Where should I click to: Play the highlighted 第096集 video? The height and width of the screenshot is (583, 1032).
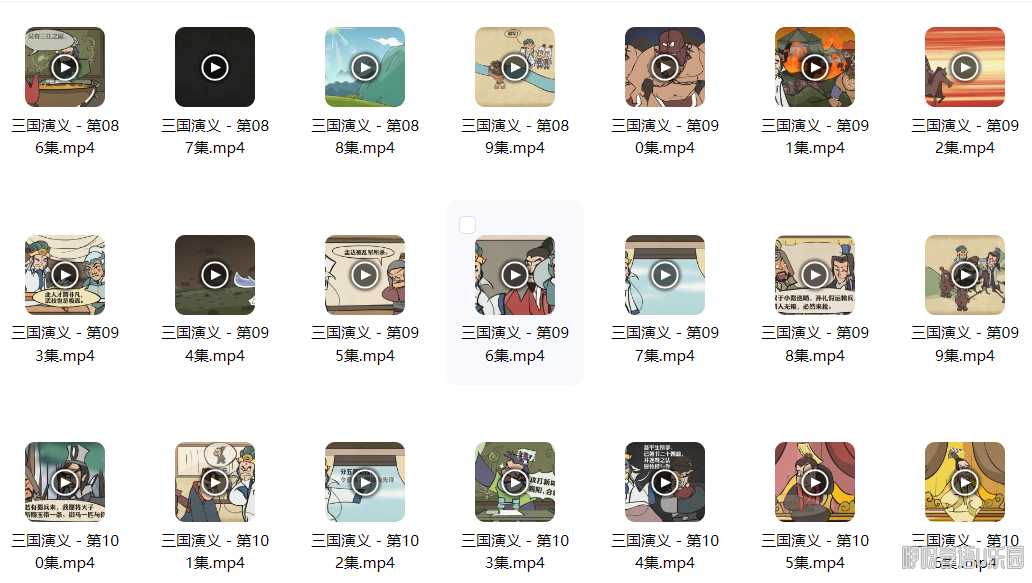[x=515, y=275]
